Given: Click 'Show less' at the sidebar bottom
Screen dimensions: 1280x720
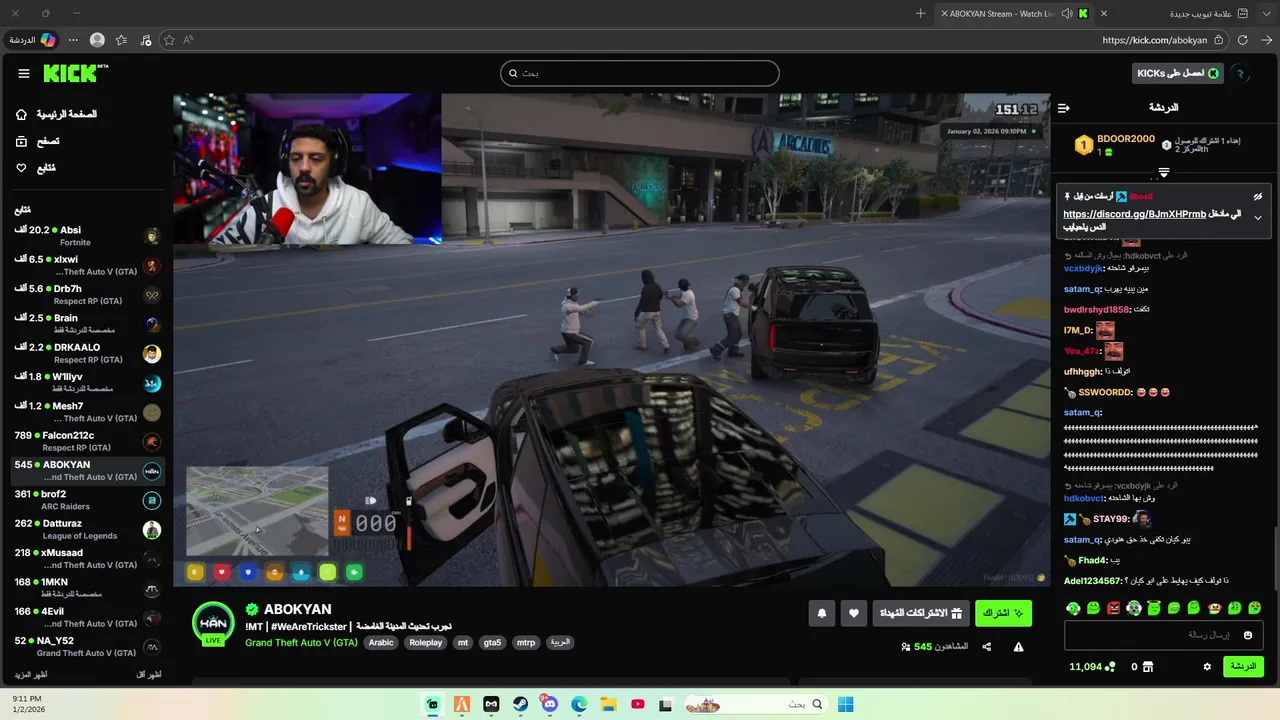Looking at the screenshot, I should (x=149, y=675).
